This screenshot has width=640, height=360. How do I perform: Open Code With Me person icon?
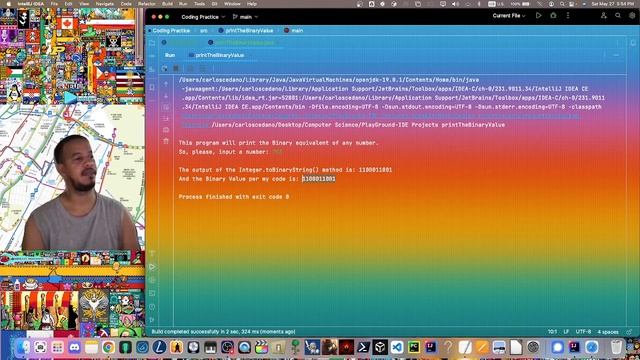604,16
